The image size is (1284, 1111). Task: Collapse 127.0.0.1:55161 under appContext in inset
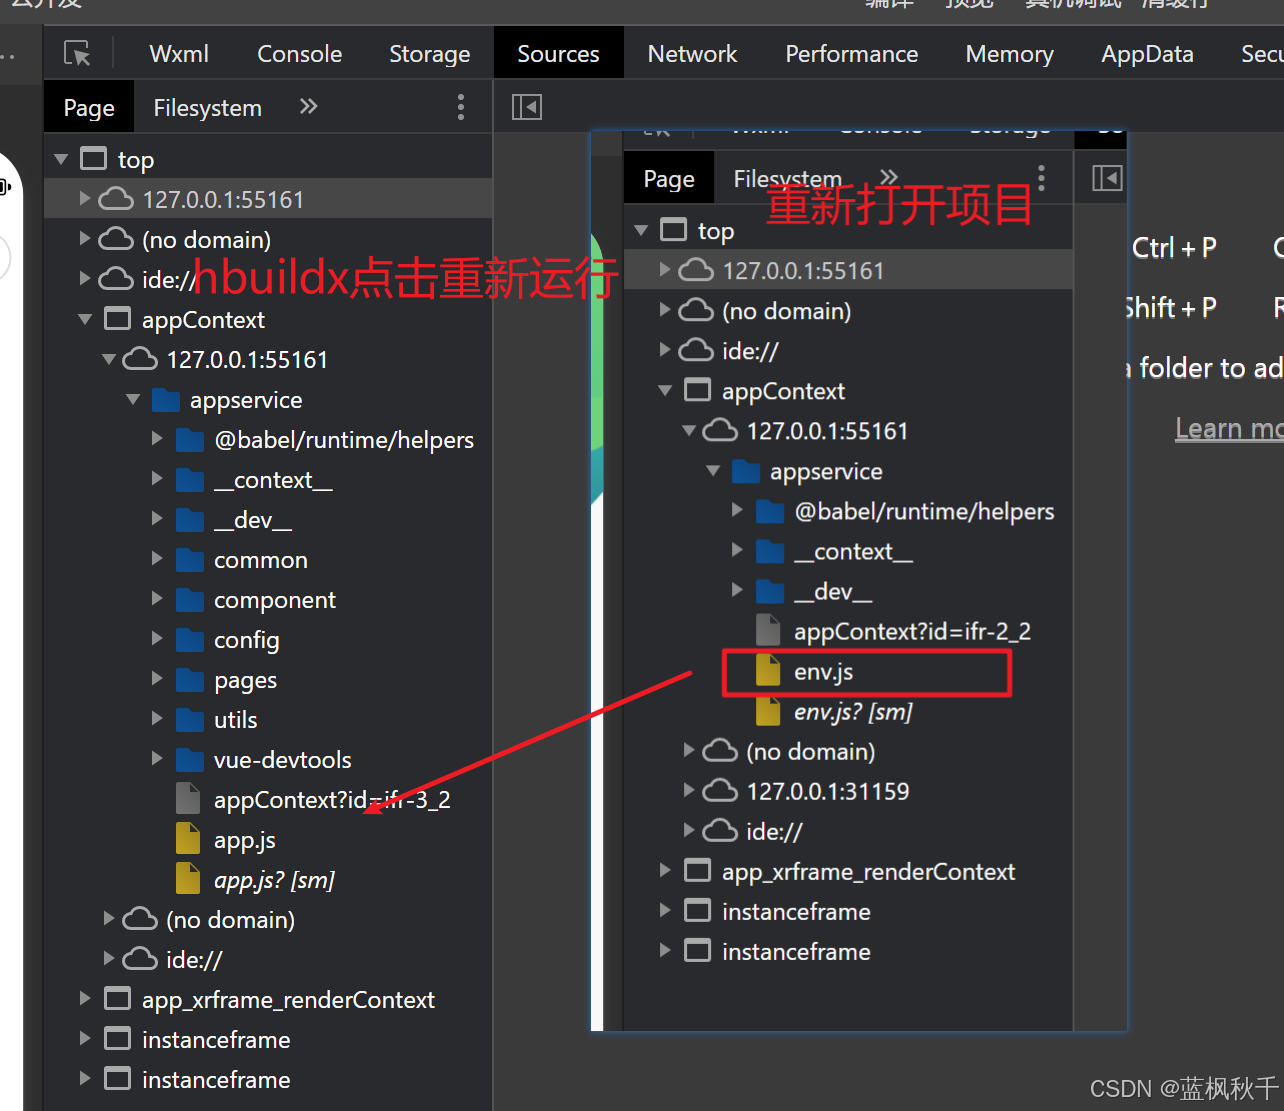point(689,430)
